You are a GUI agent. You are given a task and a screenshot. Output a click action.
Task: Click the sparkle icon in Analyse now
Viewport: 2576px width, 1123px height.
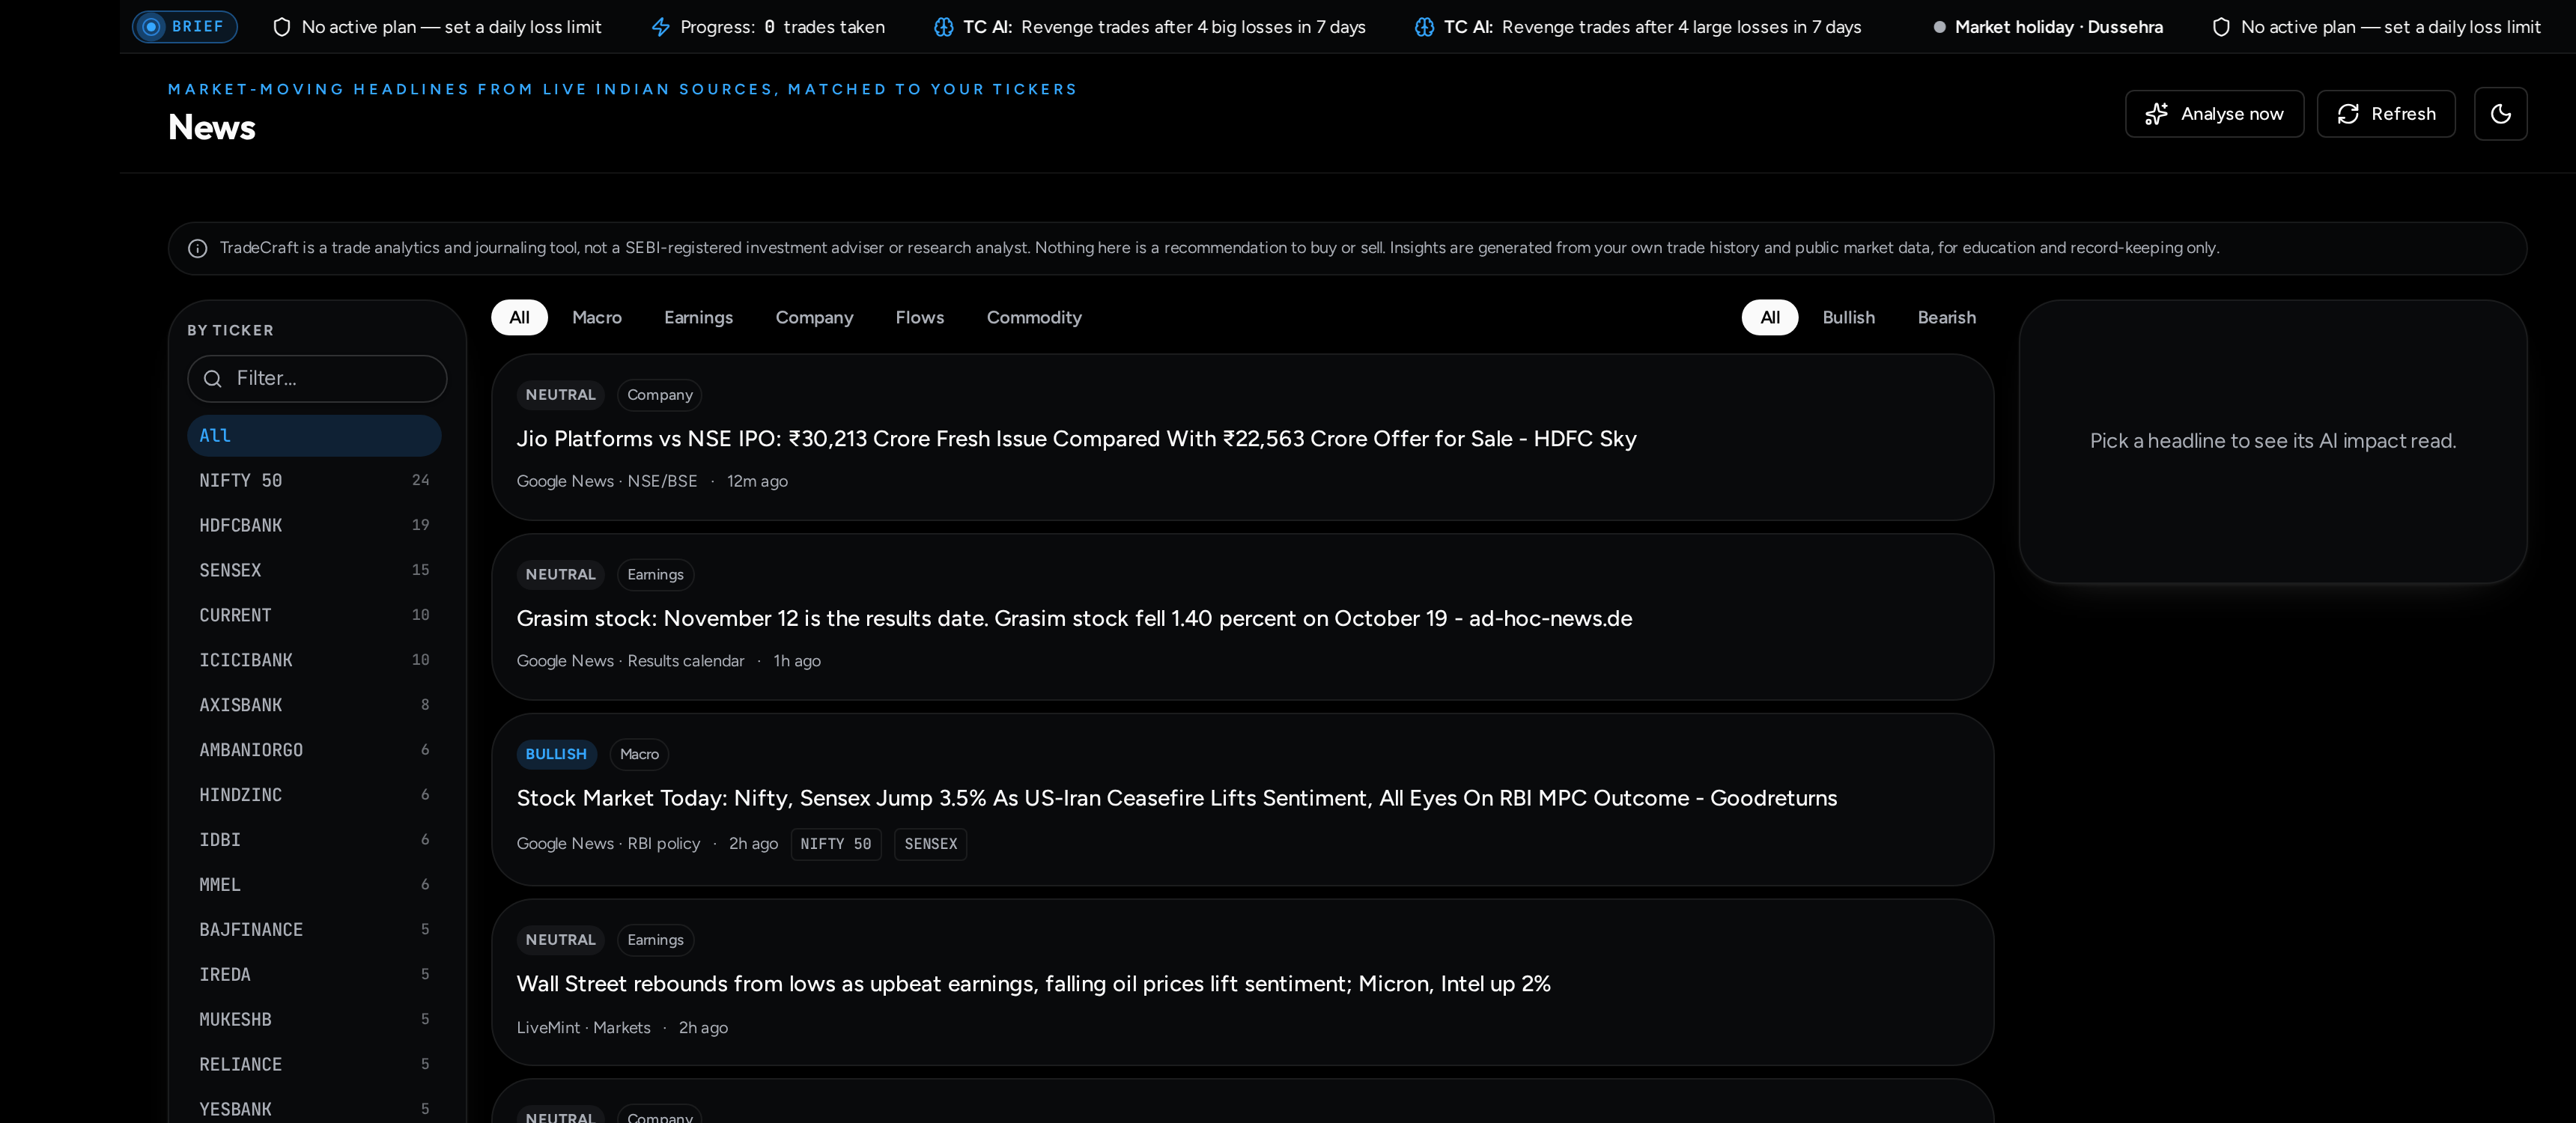pyautogui.click(x=2156, y=114)
